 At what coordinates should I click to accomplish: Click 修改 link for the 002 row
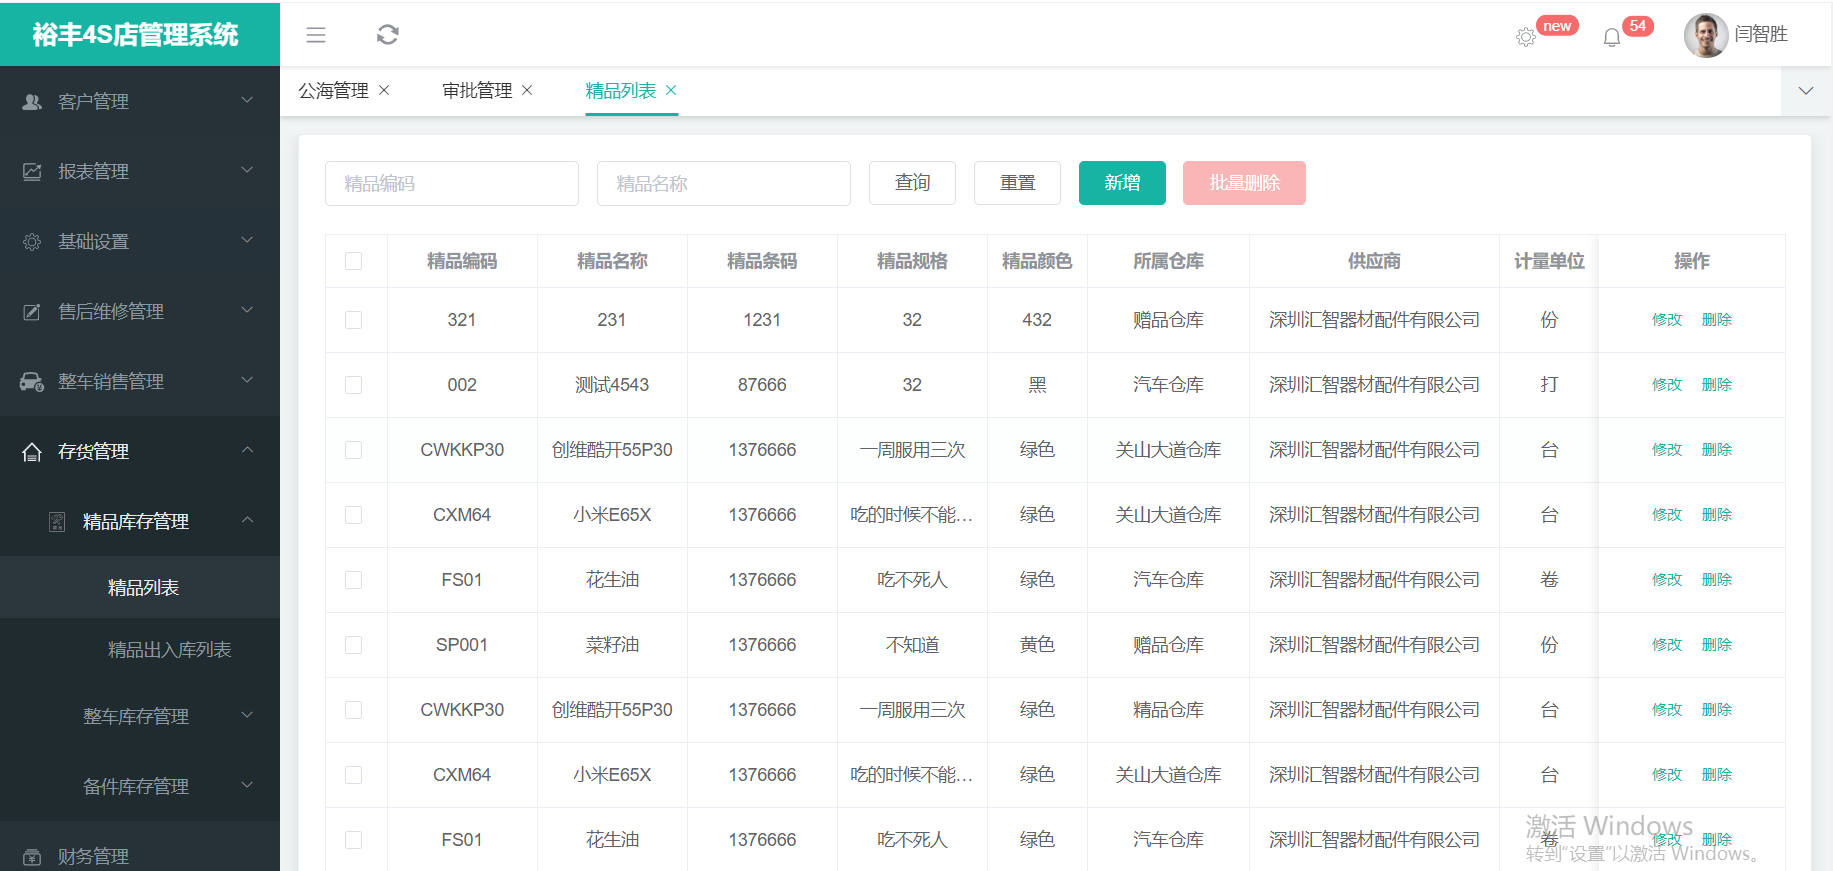1666,385
